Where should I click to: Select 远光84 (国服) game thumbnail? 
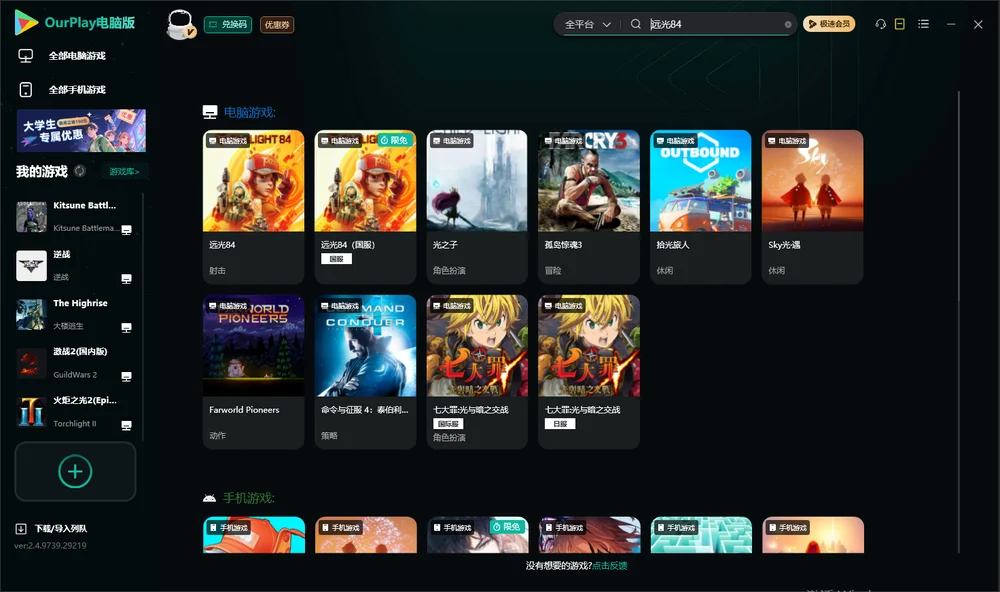point(365,181)
